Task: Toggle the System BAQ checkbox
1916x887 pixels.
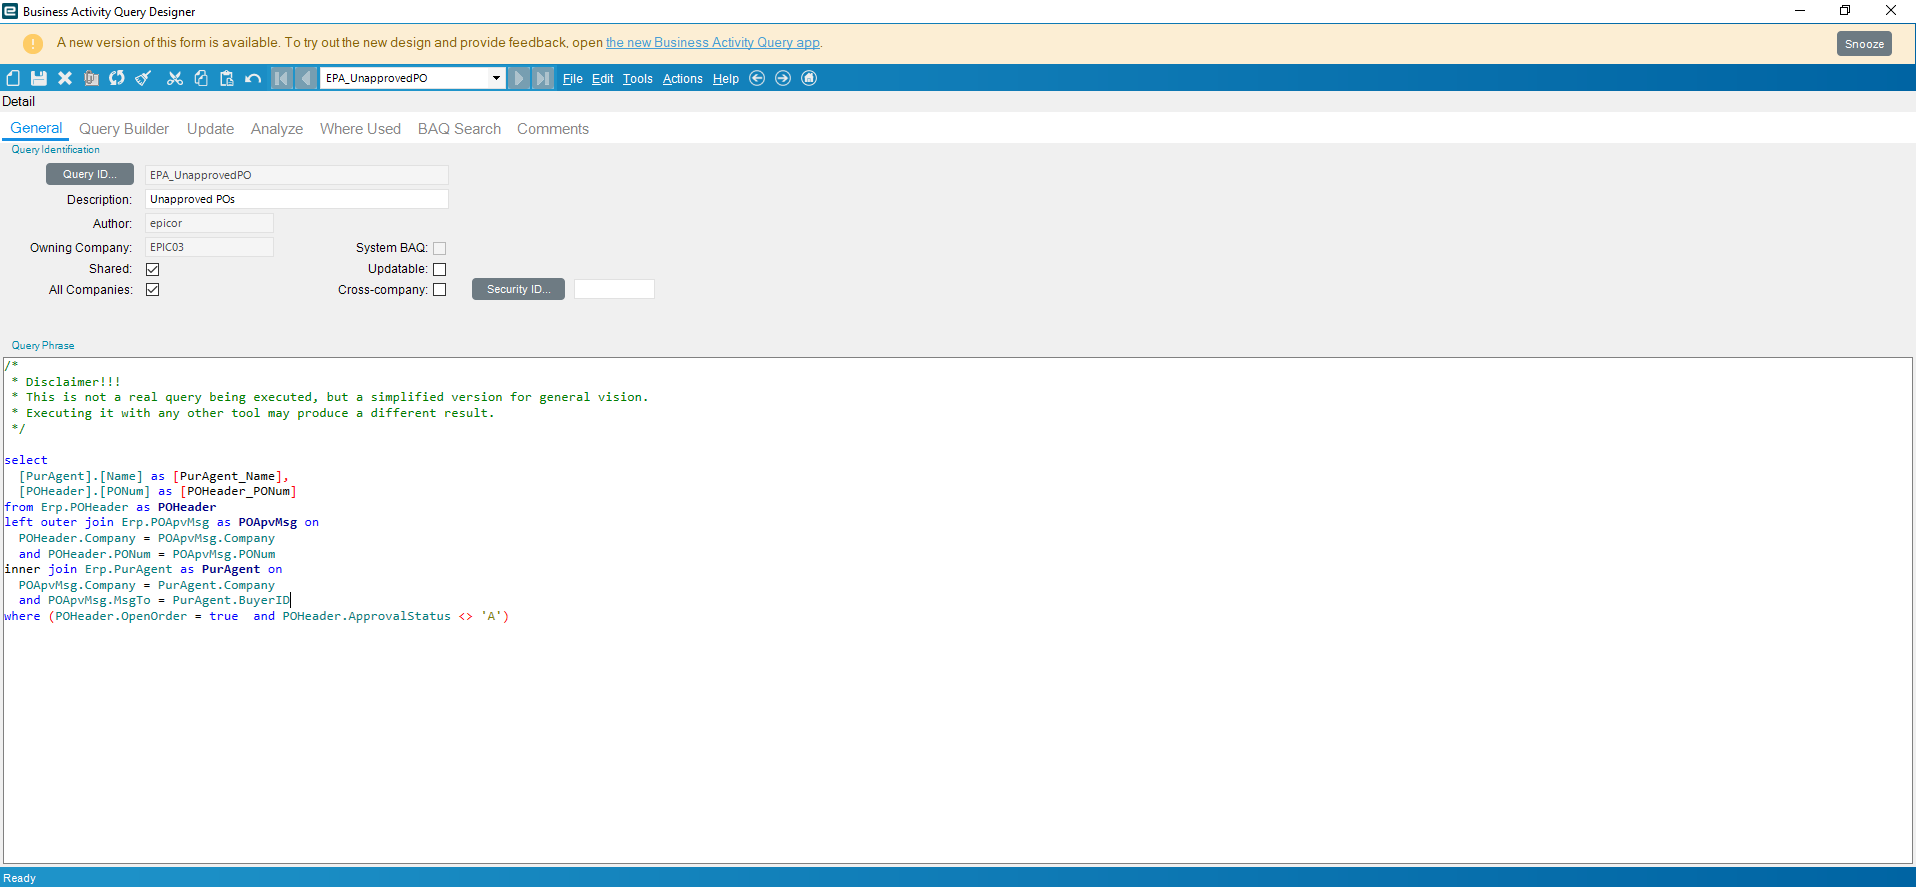Action: pos(440,248)
